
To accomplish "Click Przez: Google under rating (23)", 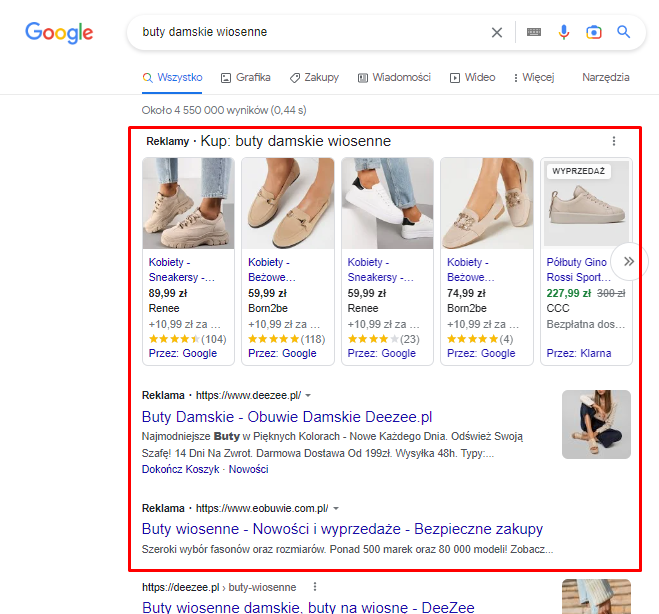I will [382, 353].
